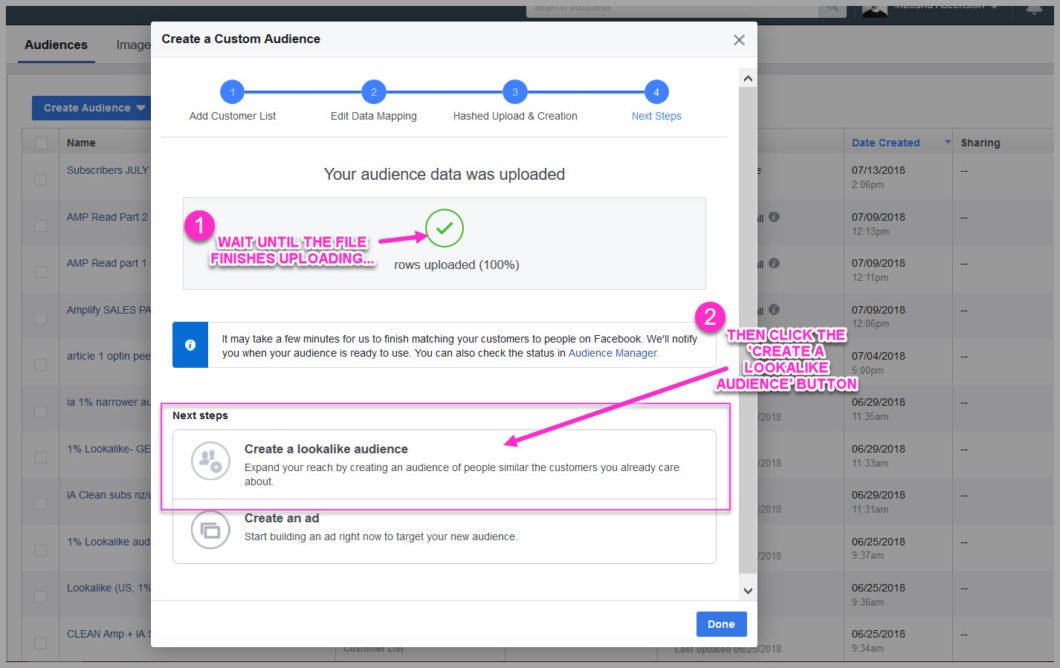The image size is (1060, 668).
Task: Click step 1 Add Customer List circle
Action: point(232,92)
